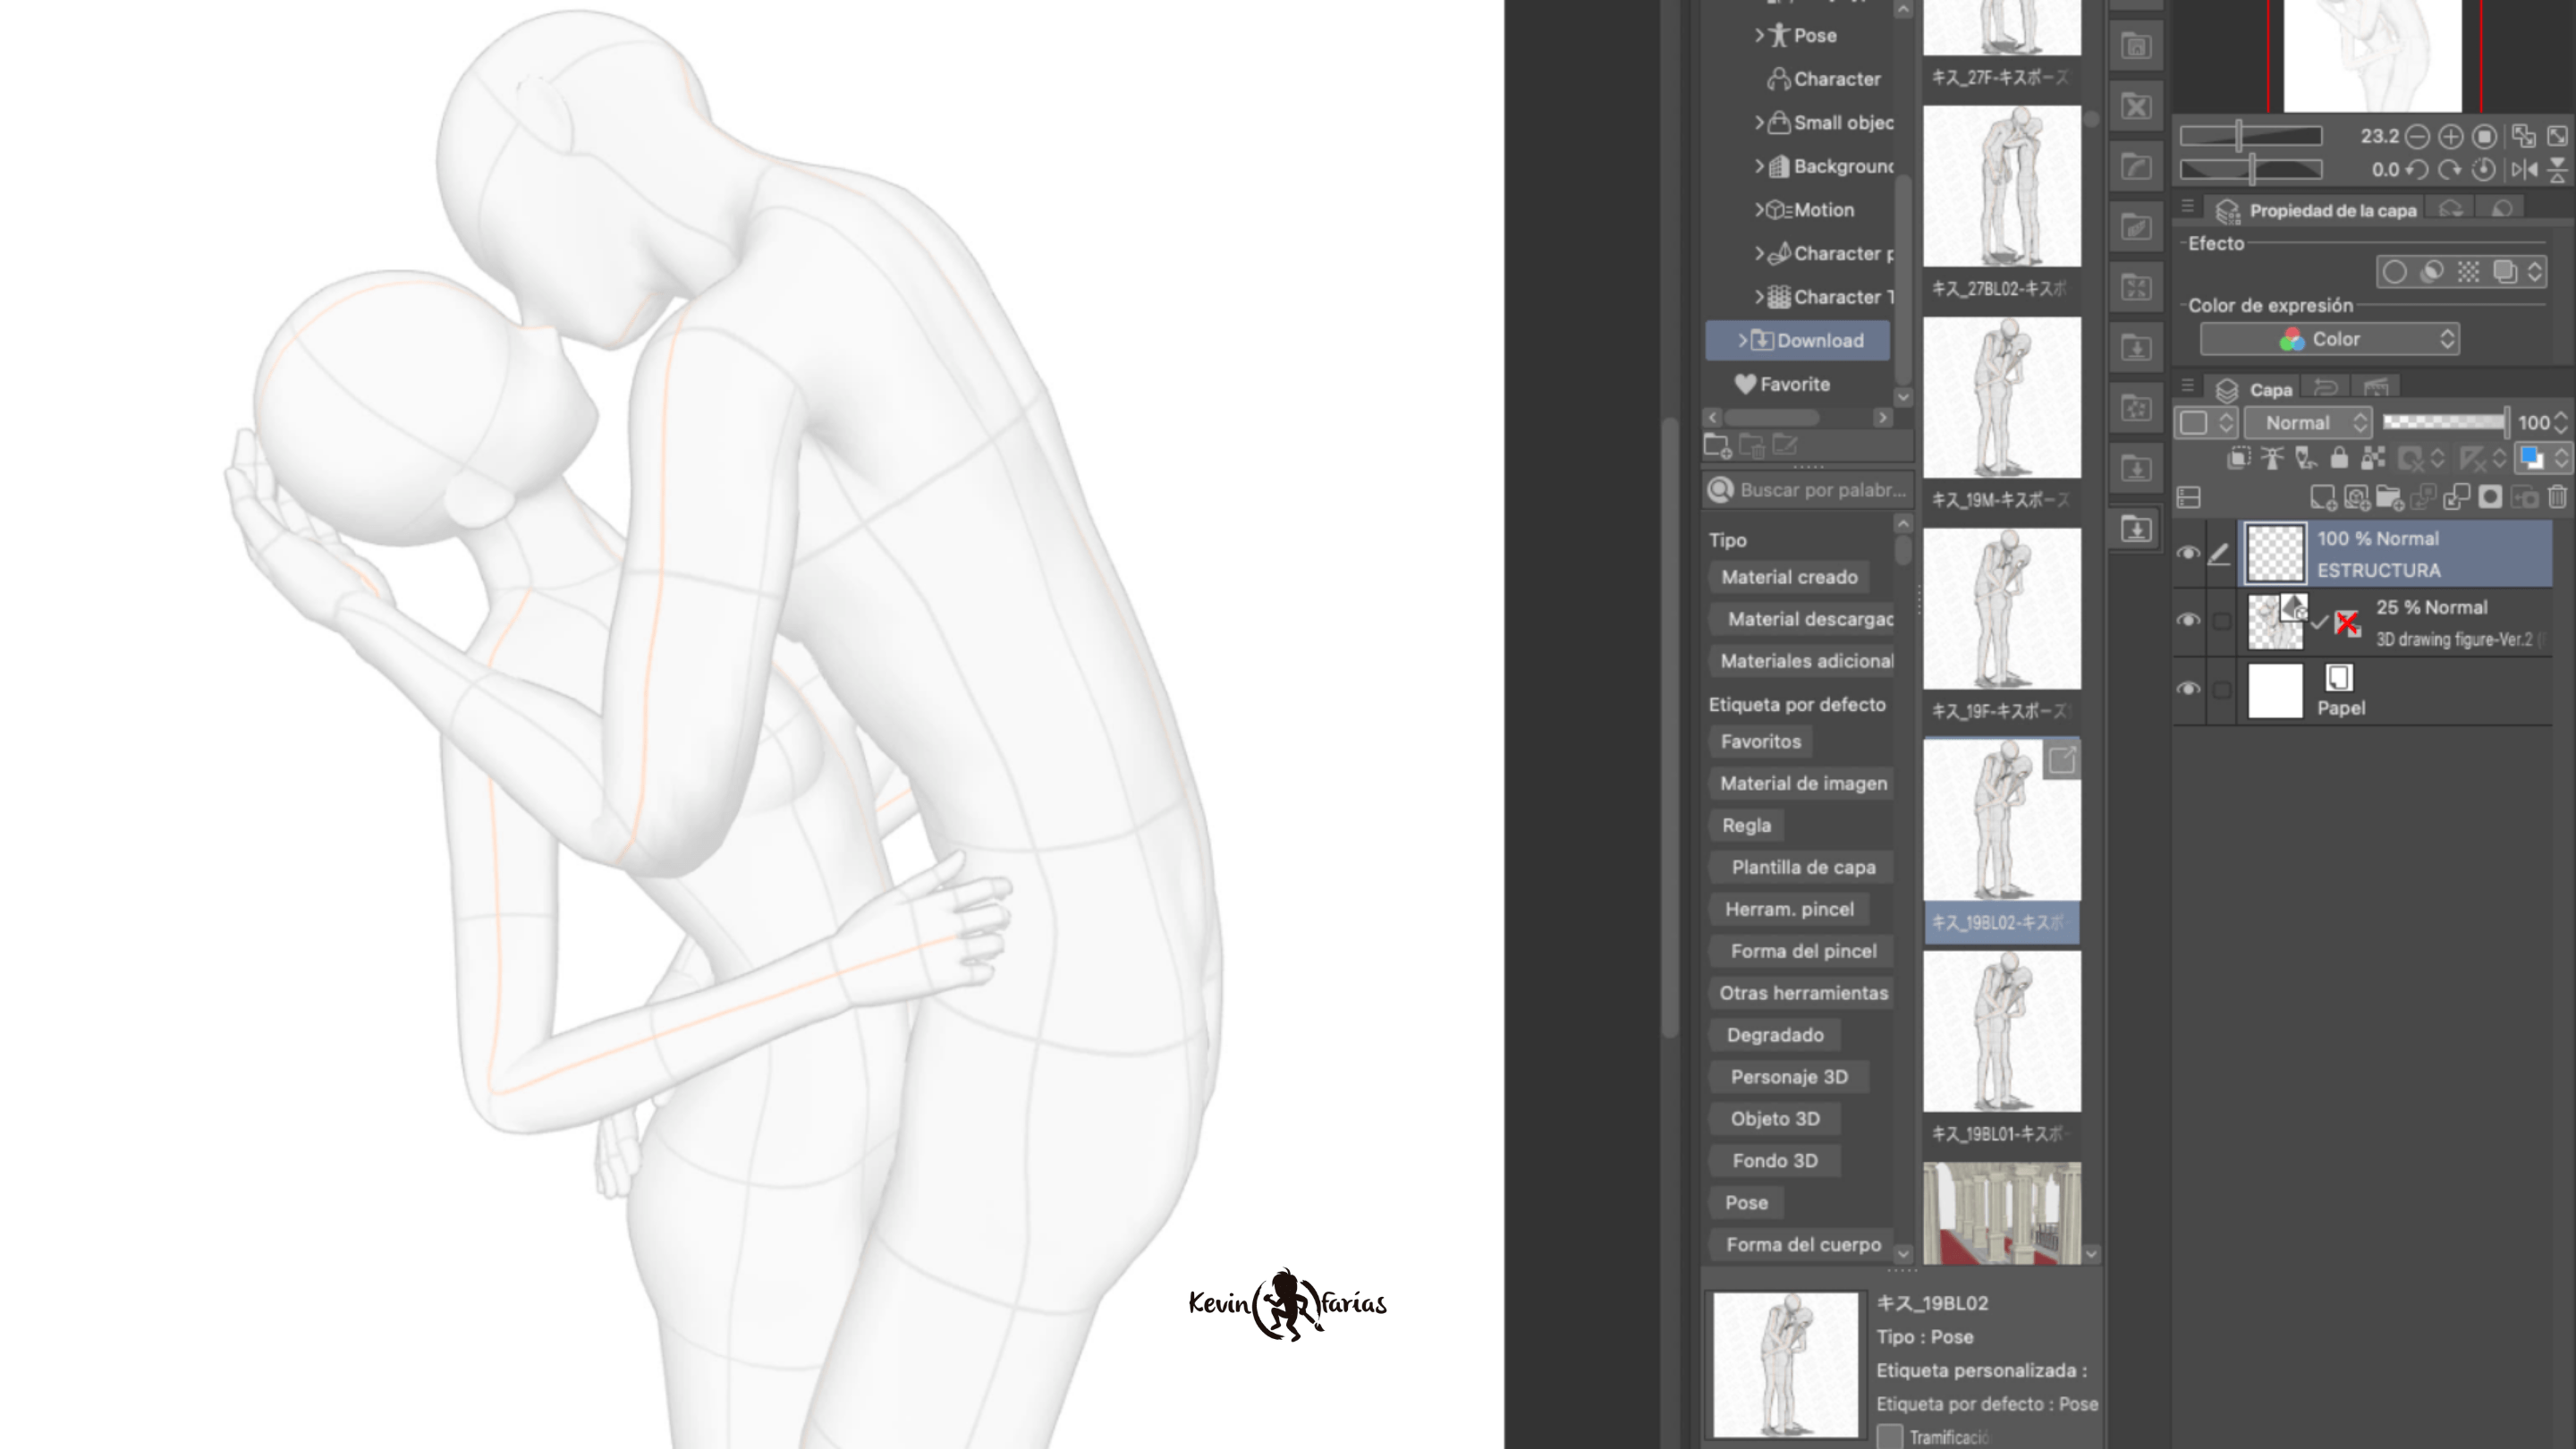Click the lock layer icon
The height and width of the screenshot is (1449, 2576).
pos(2339,458)
